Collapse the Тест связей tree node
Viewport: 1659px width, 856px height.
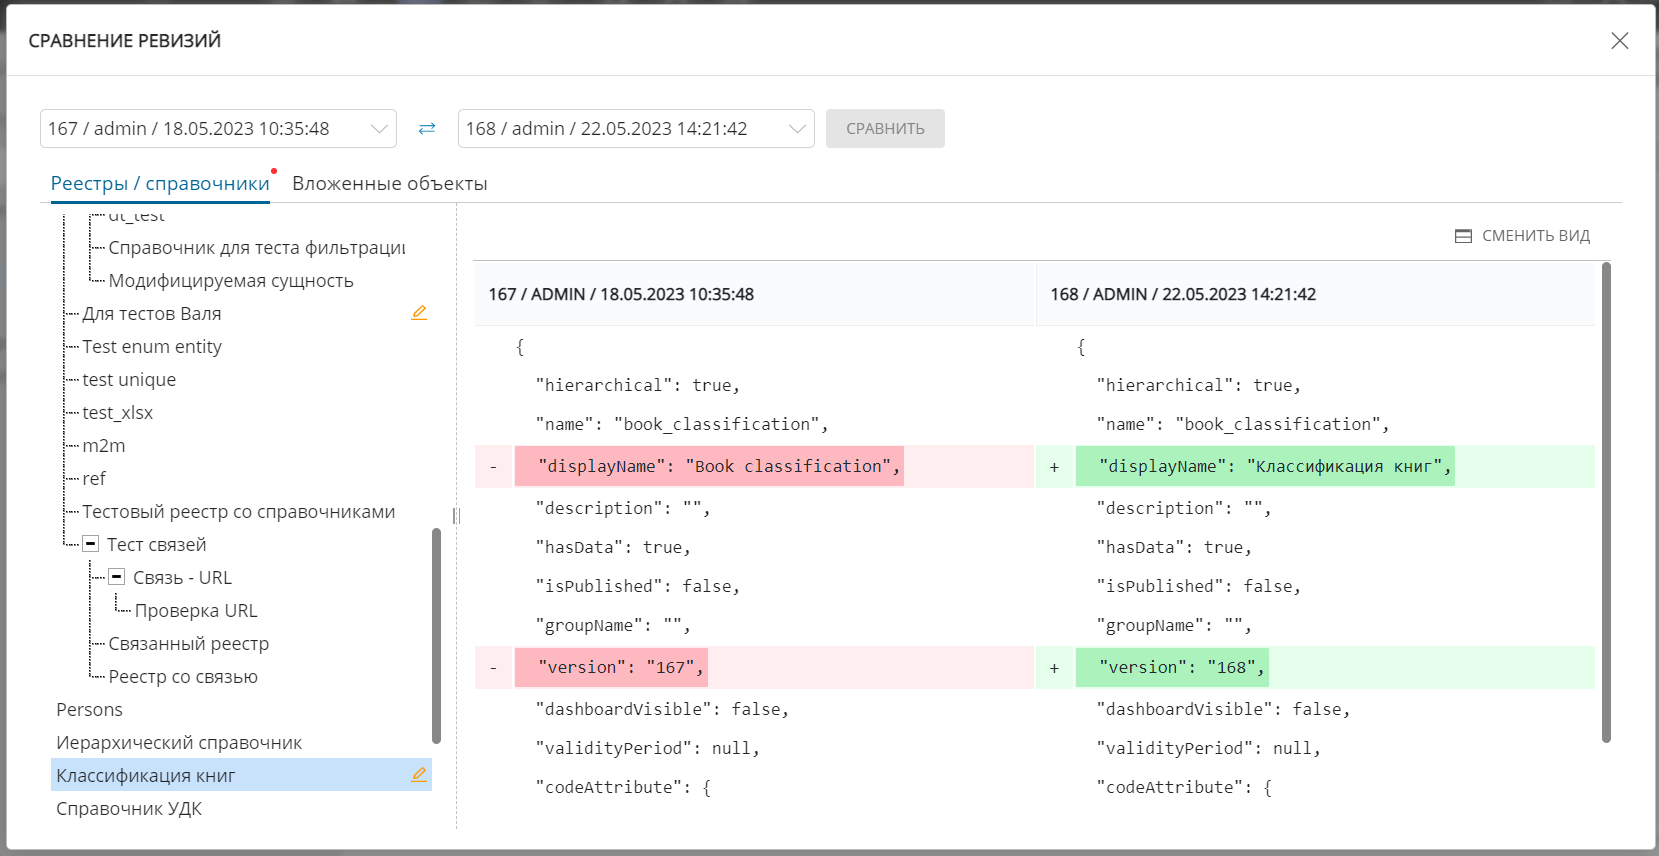(x=90, y=544)
